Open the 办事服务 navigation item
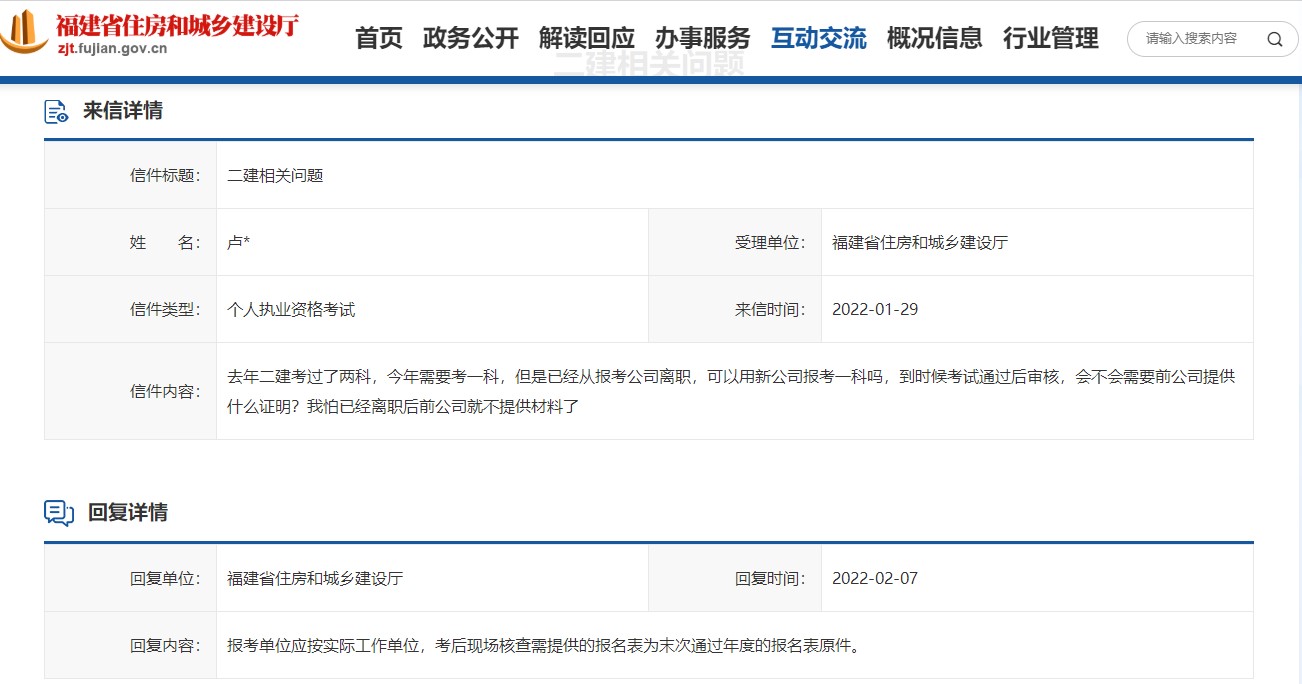Image resolution: width=1302 pixels, height=684 pixels. point(701,38)
